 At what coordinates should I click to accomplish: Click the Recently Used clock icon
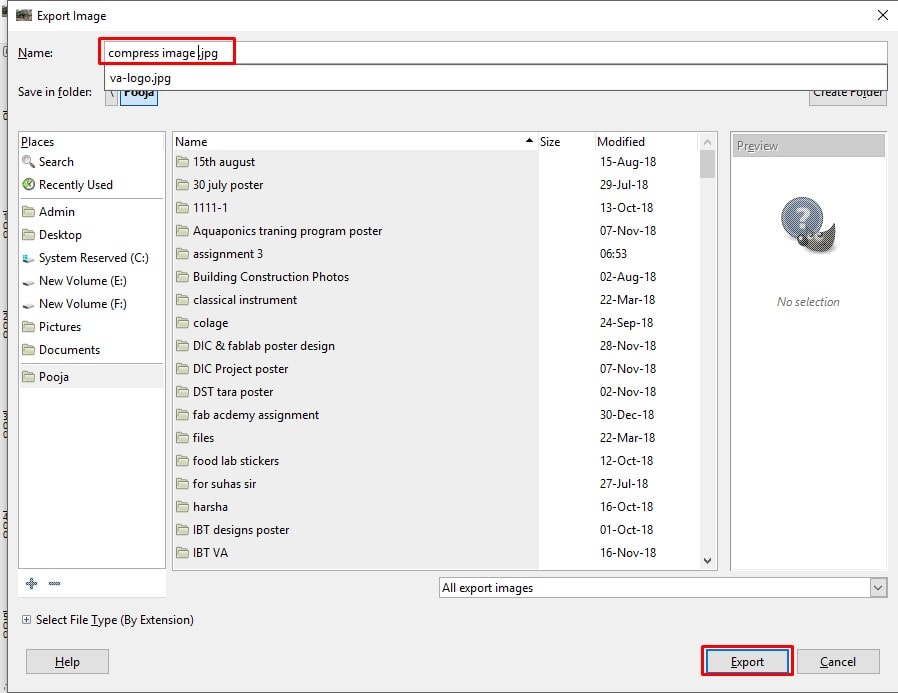[x=28, y=184]
